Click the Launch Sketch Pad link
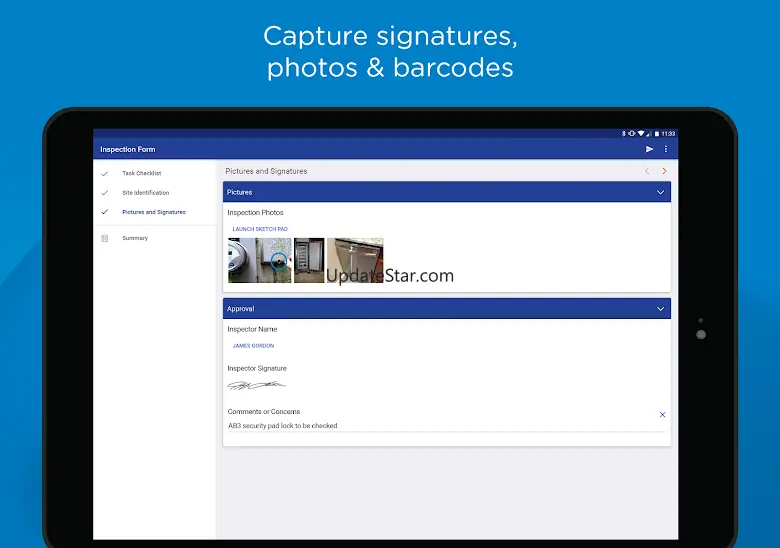The height and width of the screenshot is (548, 780). [x=260, y=229]
